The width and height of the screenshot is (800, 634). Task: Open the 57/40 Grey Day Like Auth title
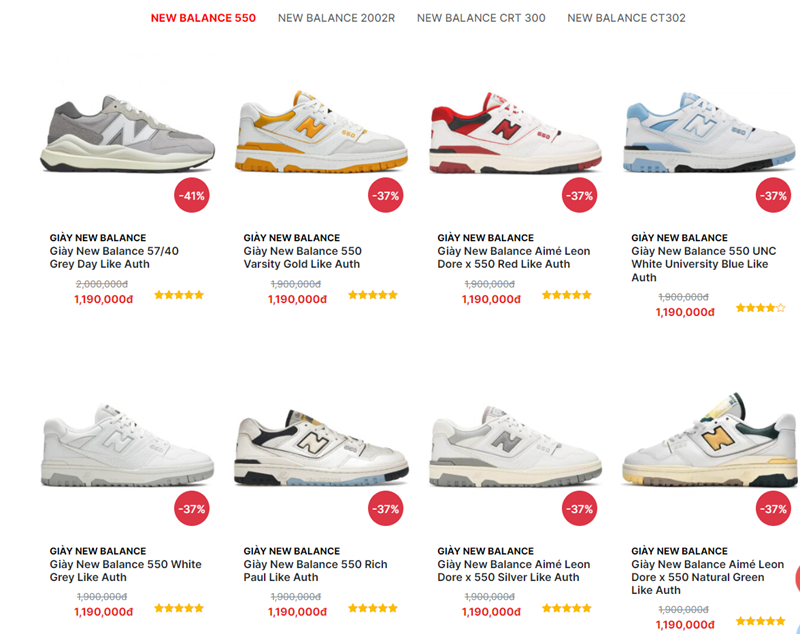click(x=114, y=258)
